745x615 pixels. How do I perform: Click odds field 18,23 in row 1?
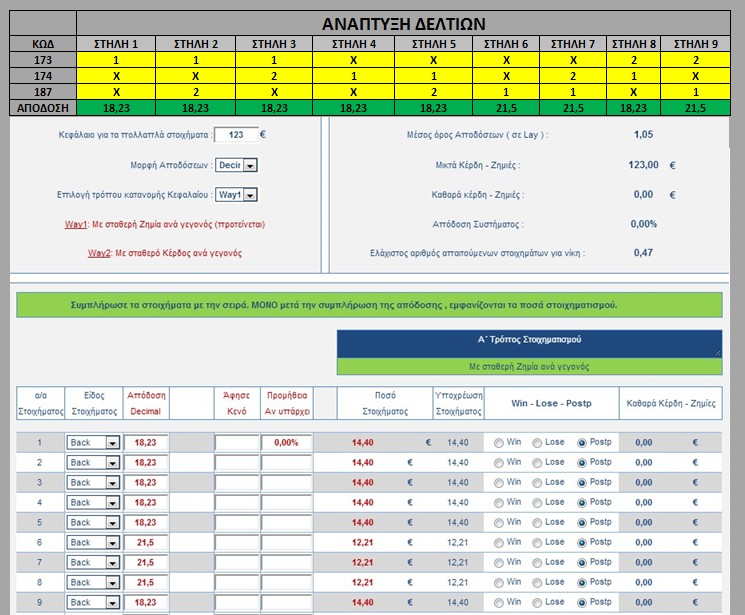[146, 442]
